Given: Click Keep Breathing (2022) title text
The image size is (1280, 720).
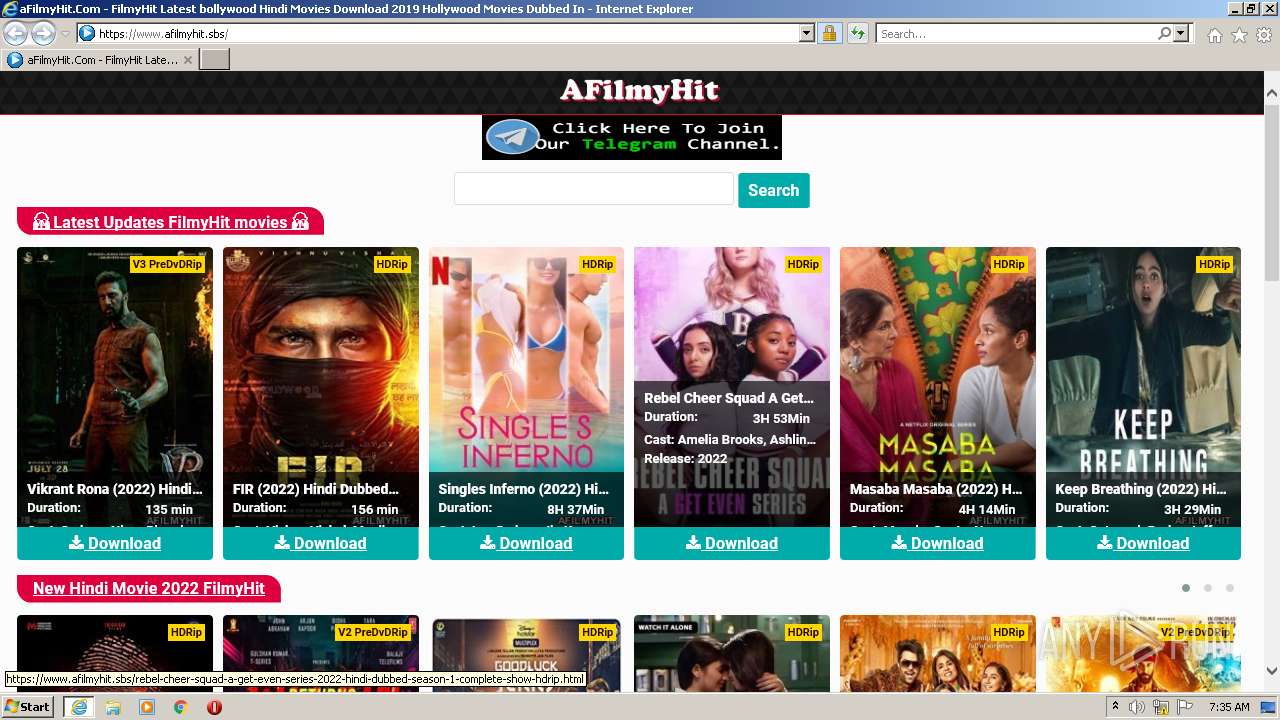Looking at the screenshot, I should pos(1141,489).
